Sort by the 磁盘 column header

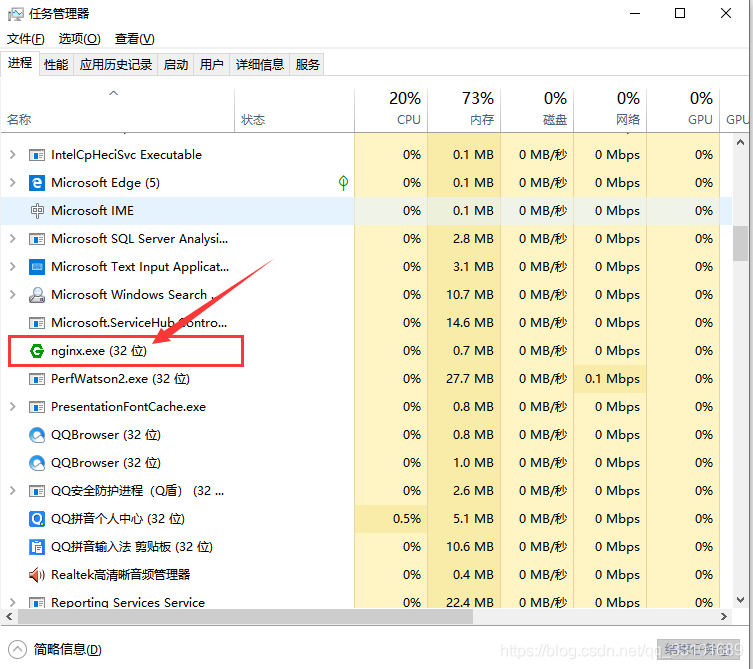click(537, 110)
